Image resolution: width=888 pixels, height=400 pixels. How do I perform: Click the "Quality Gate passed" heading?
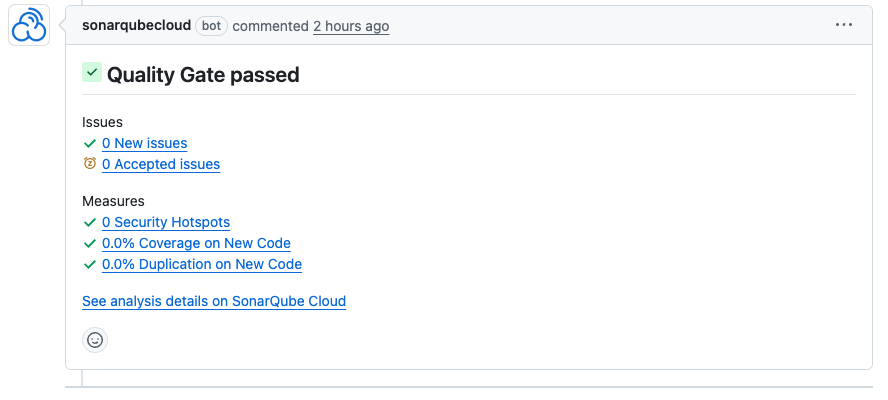pos(203,75)
